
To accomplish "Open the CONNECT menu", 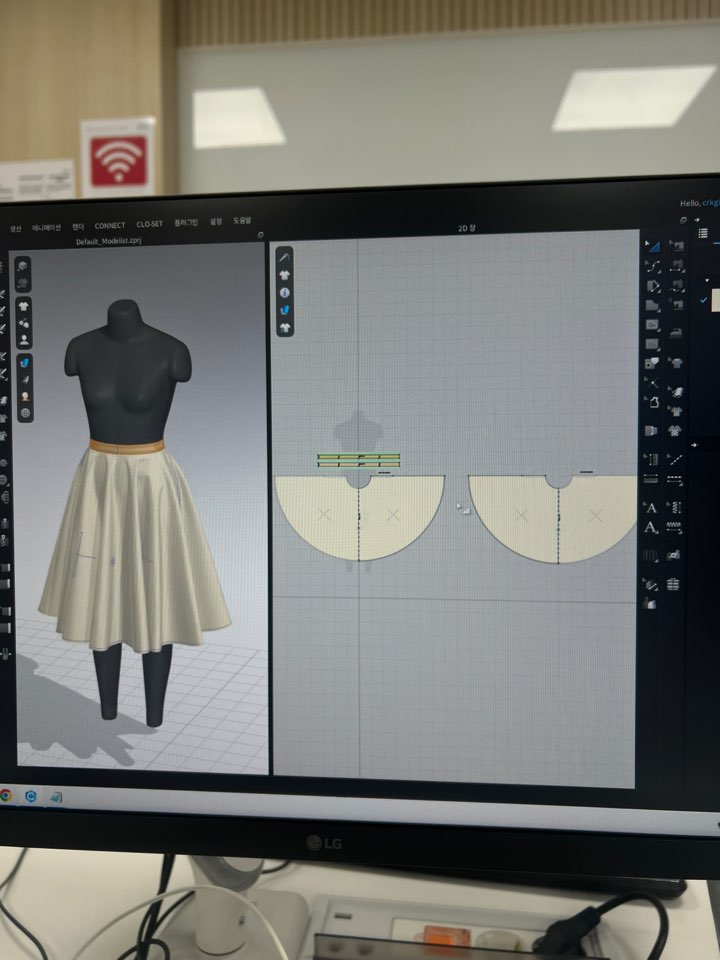I will [x=110, y=225].
